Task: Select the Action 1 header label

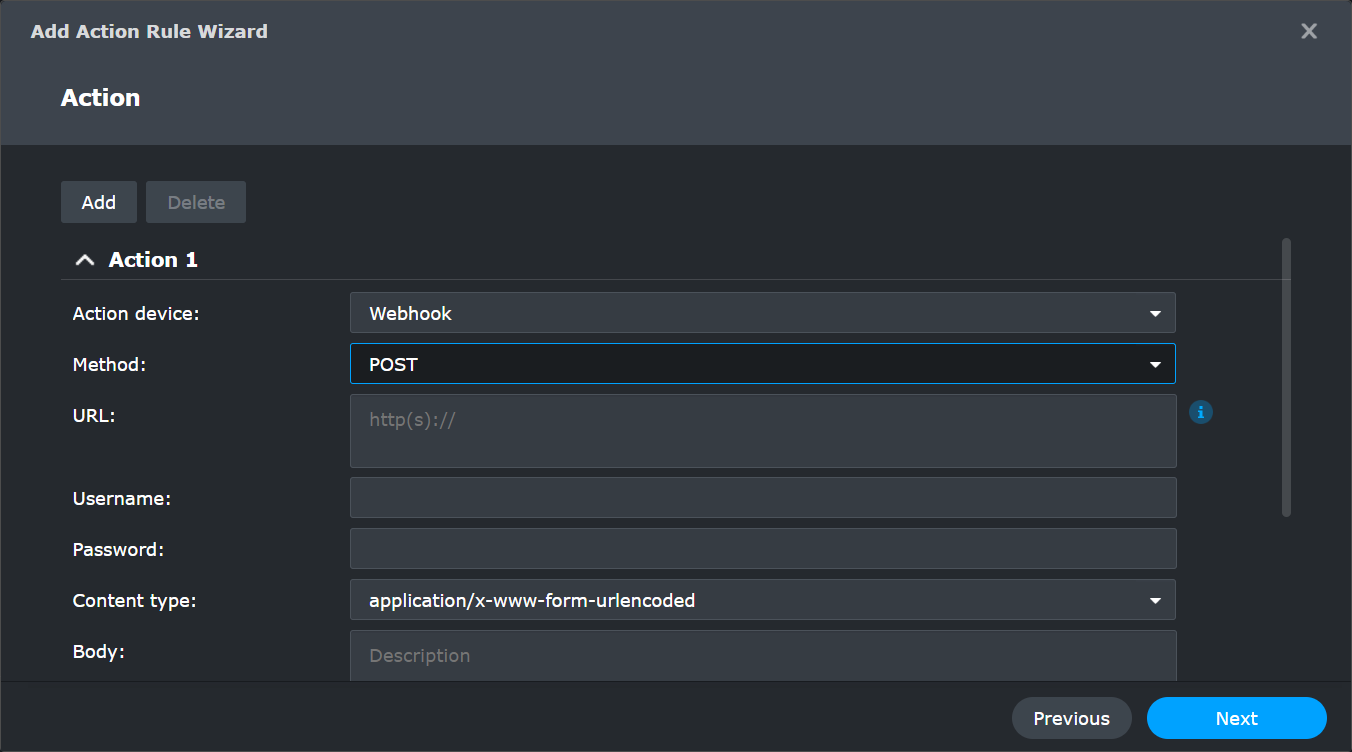Action: point(153,258)
